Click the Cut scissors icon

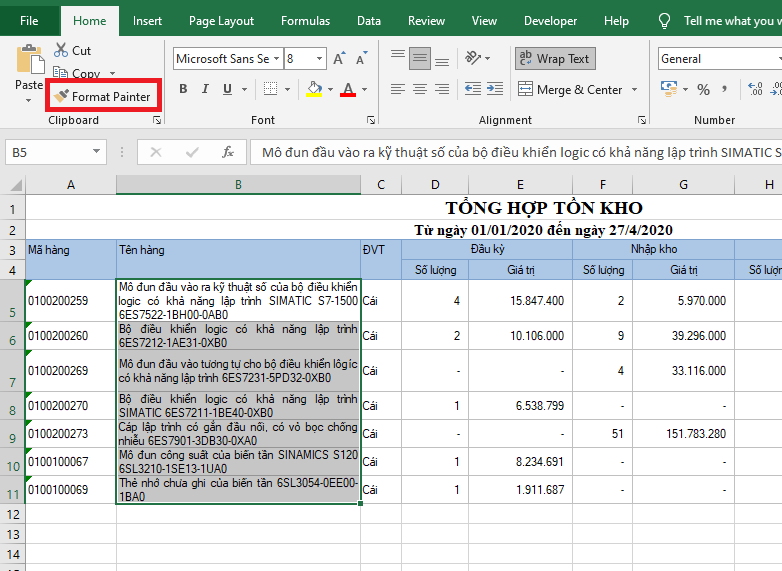pos(61,50)
